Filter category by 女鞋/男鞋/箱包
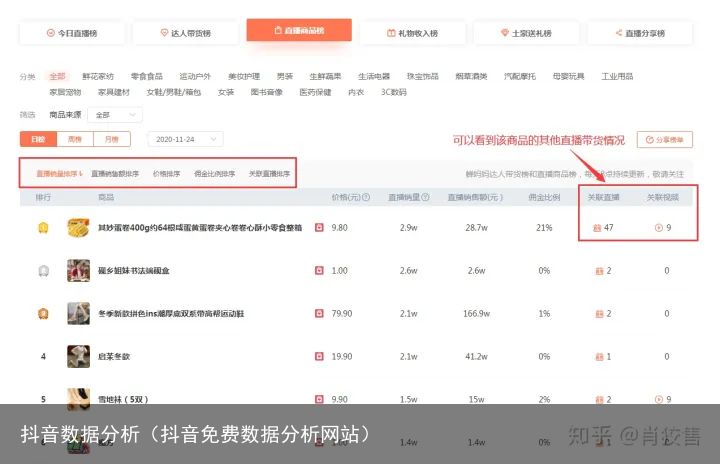Screen dimensions: 720x464 pos(174,92)
